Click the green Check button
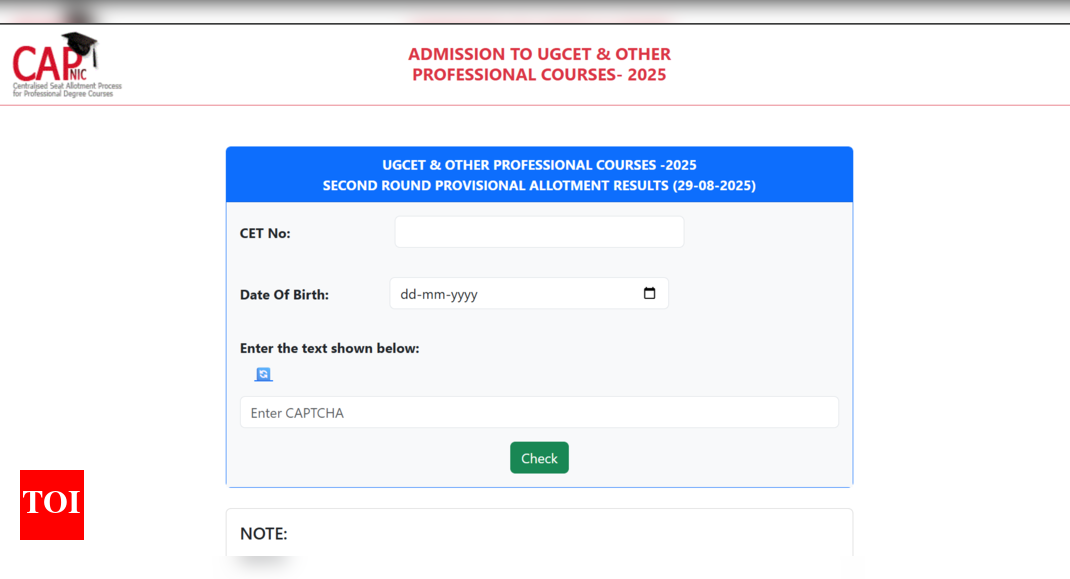 (539, 458)
